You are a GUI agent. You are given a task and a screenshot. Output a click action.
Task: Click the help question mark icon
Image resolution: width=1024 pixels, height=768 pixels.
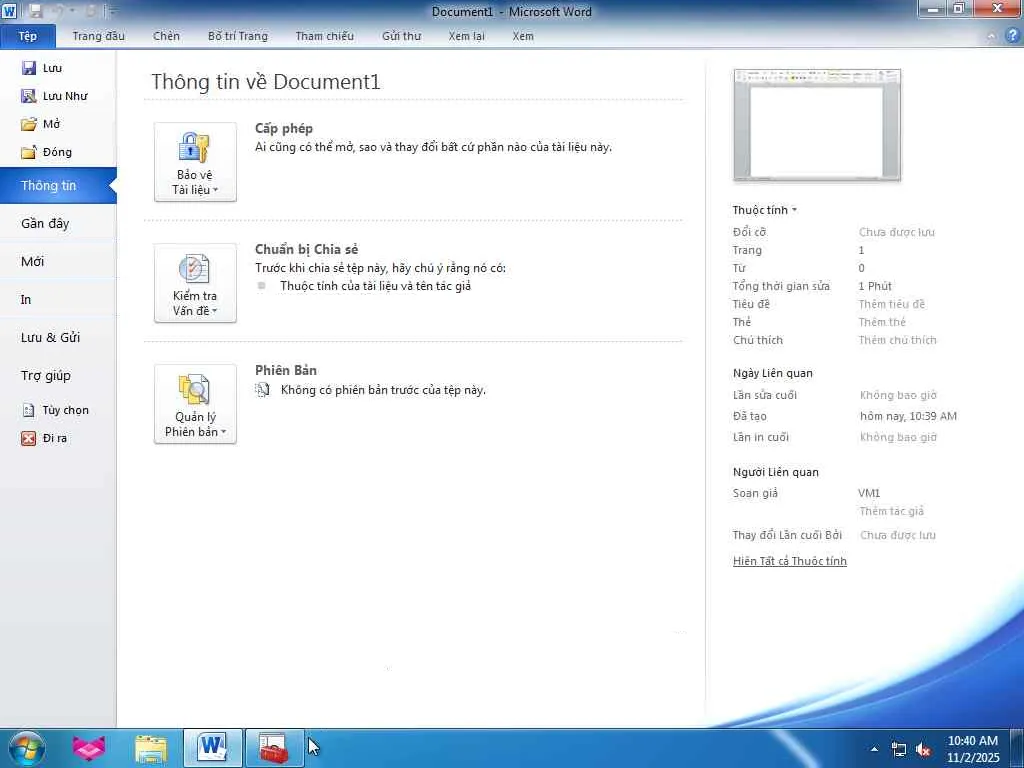point(1013,37)
